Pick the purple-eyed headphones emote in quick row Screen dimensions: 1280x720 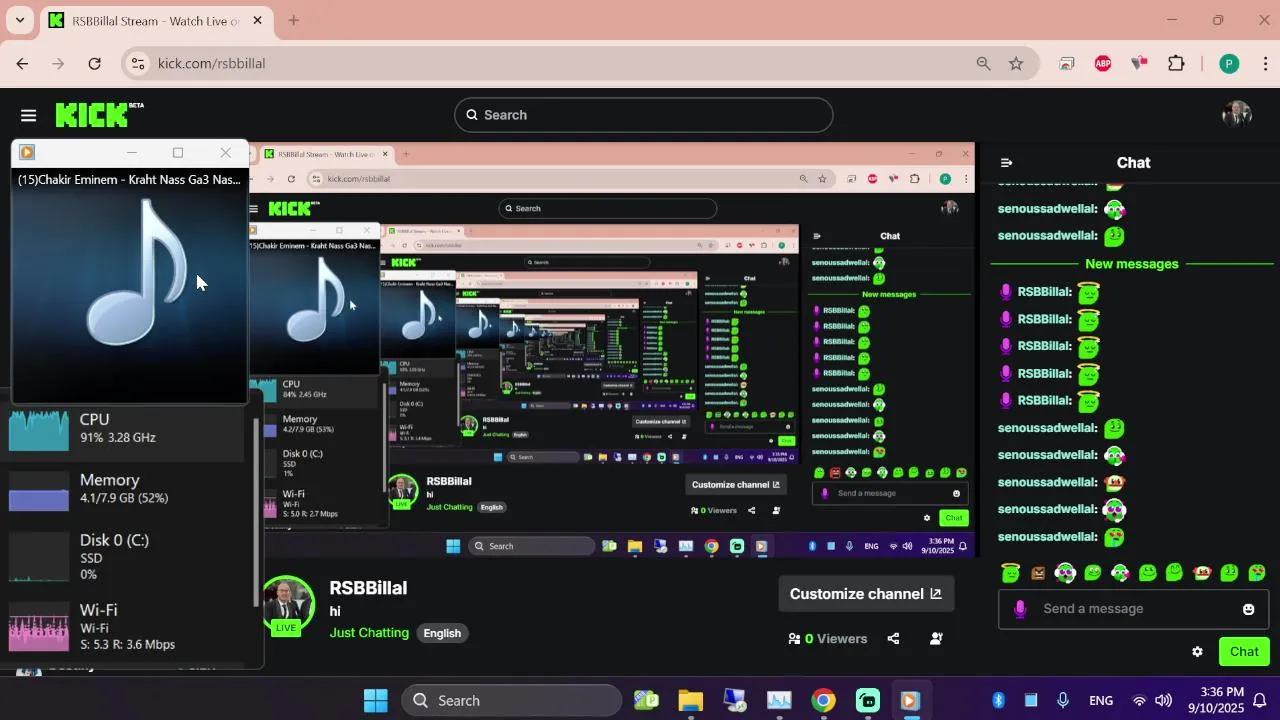click(1065, 573)
